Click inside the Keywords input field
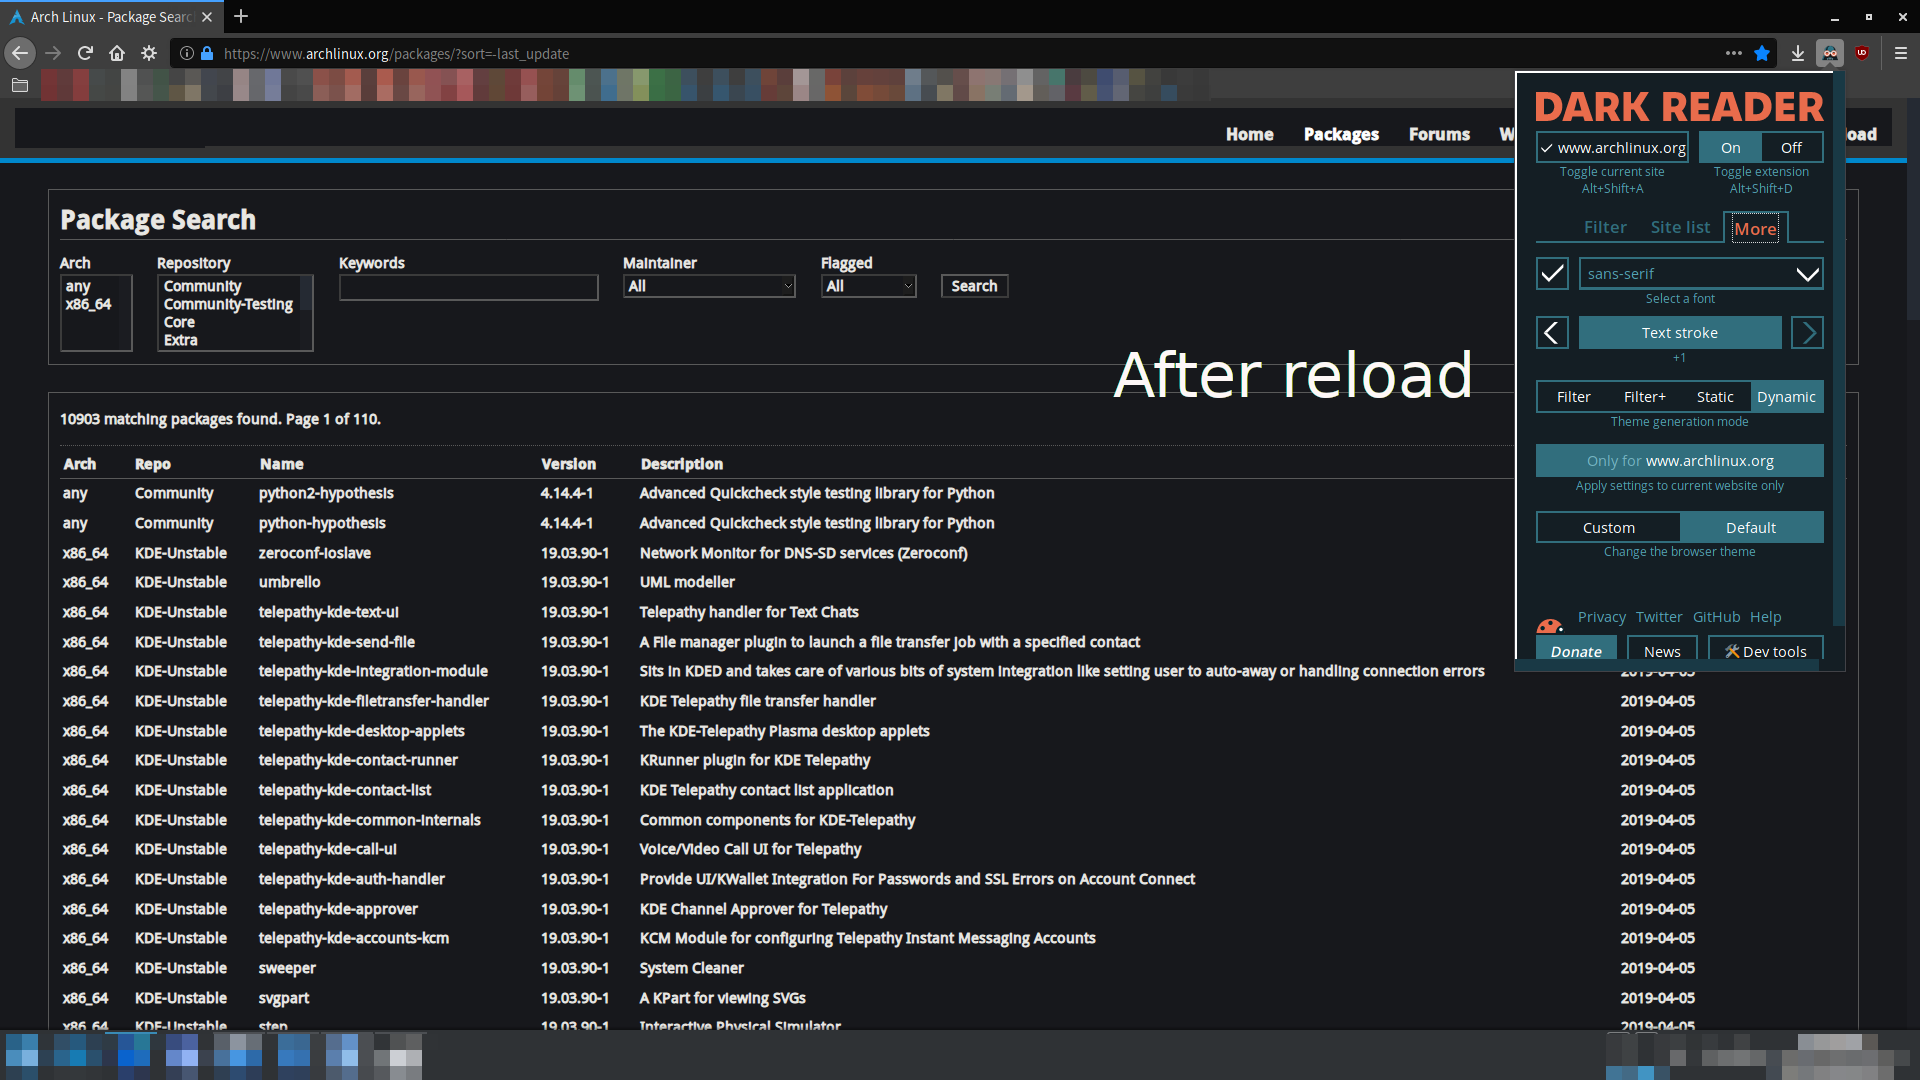The image size is (1920, 1080). 469,287
